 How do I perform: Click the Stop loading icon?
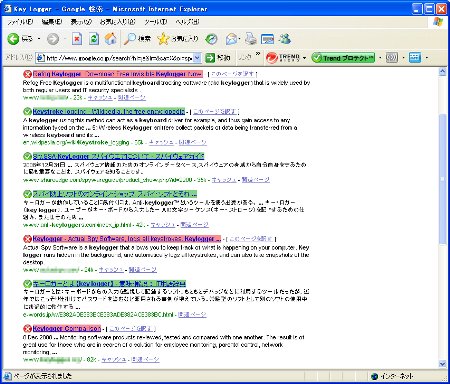[77, 39]
